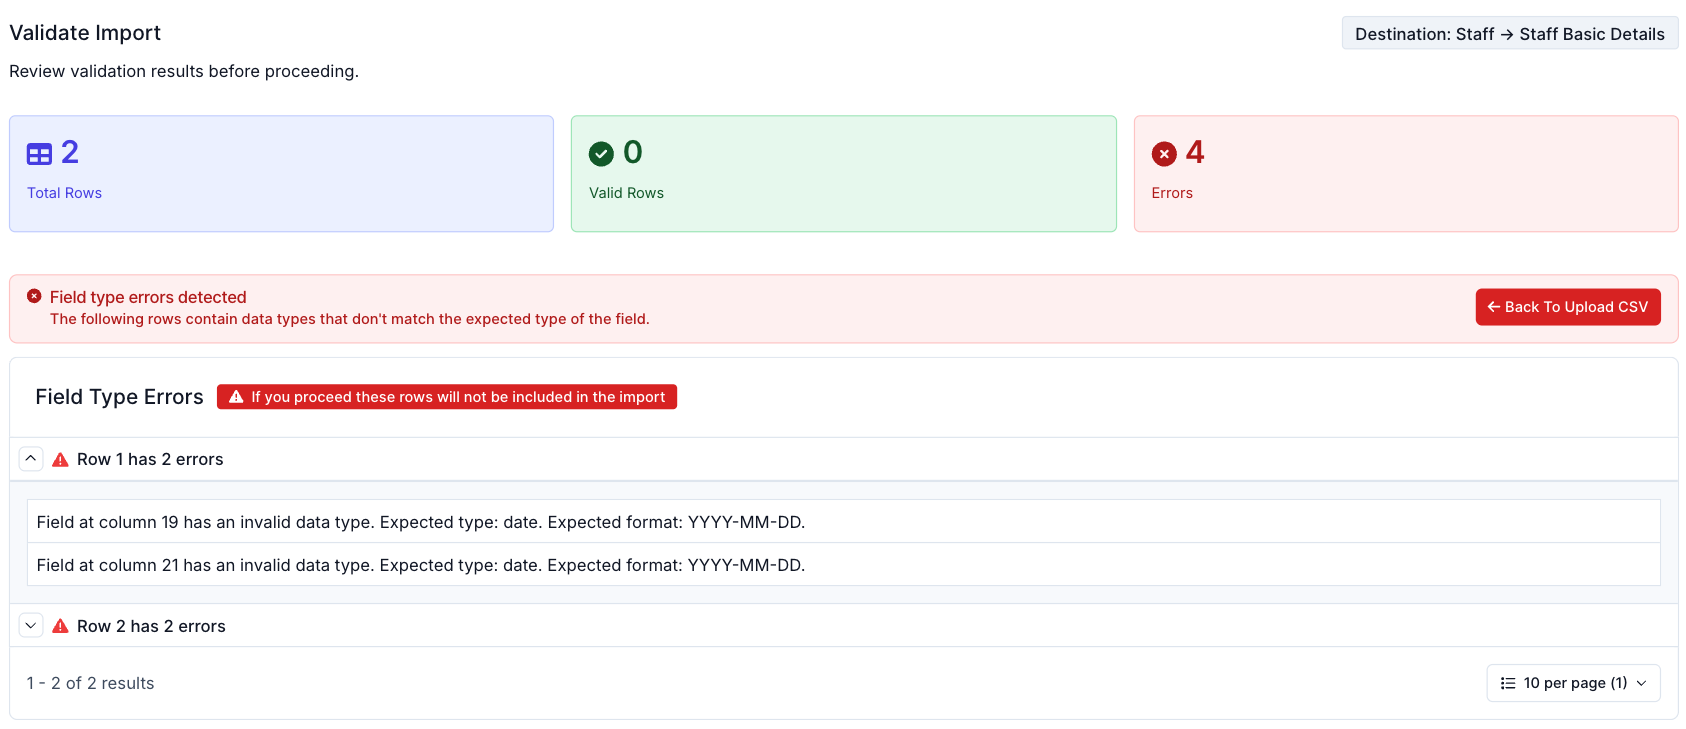This screenshot has width=1686, height=729.
Task: Click the valid rows count '0'
Action: tap(633, 152)
